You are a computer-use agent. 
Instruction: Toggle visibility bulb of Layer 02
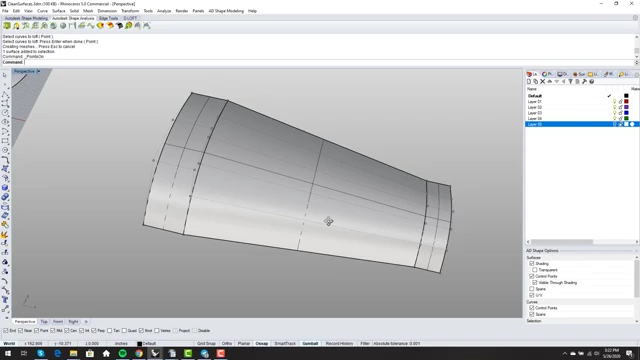click(x=614, y=107)
